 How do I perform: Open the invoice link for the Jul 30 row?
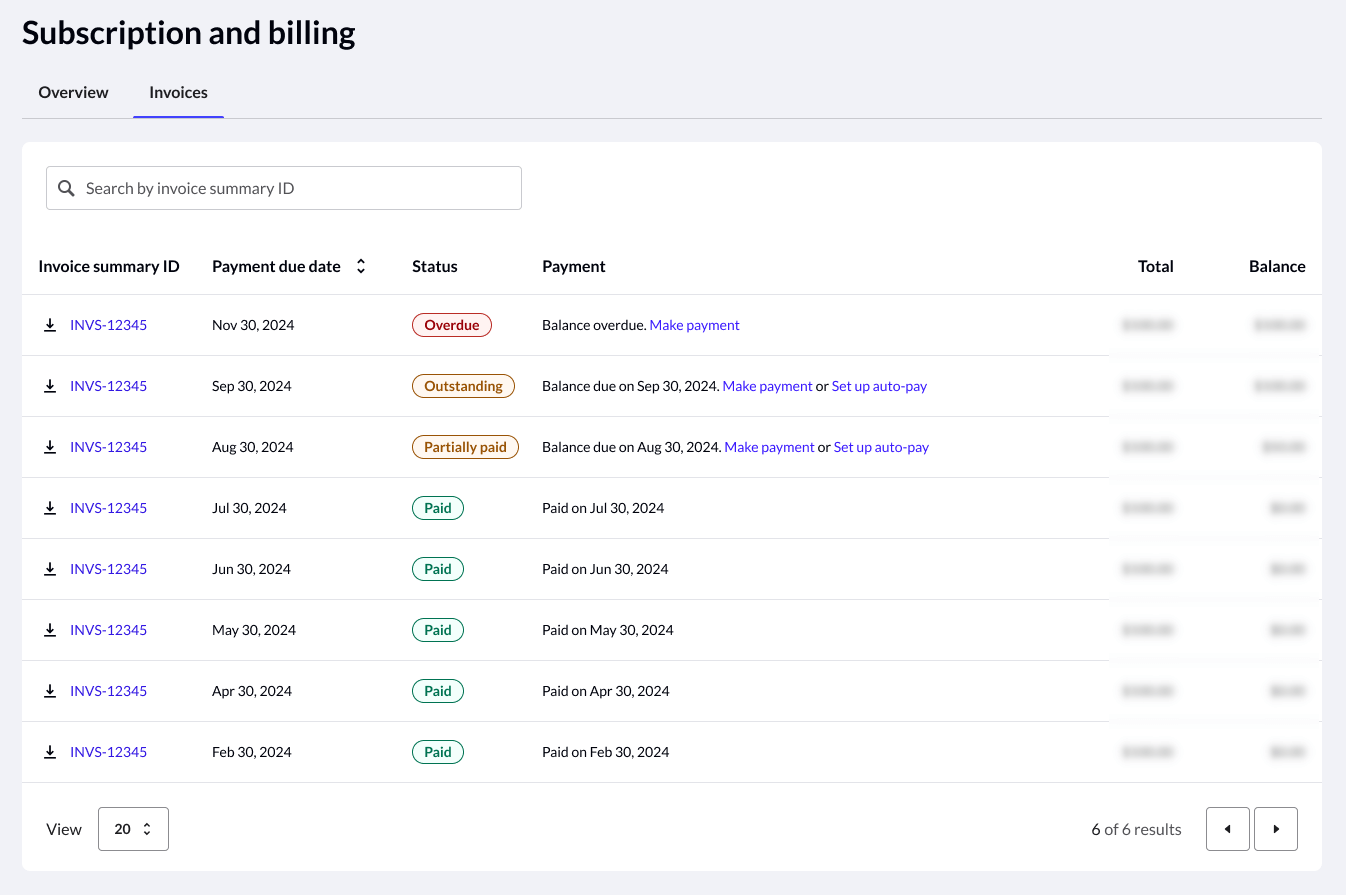108,508
